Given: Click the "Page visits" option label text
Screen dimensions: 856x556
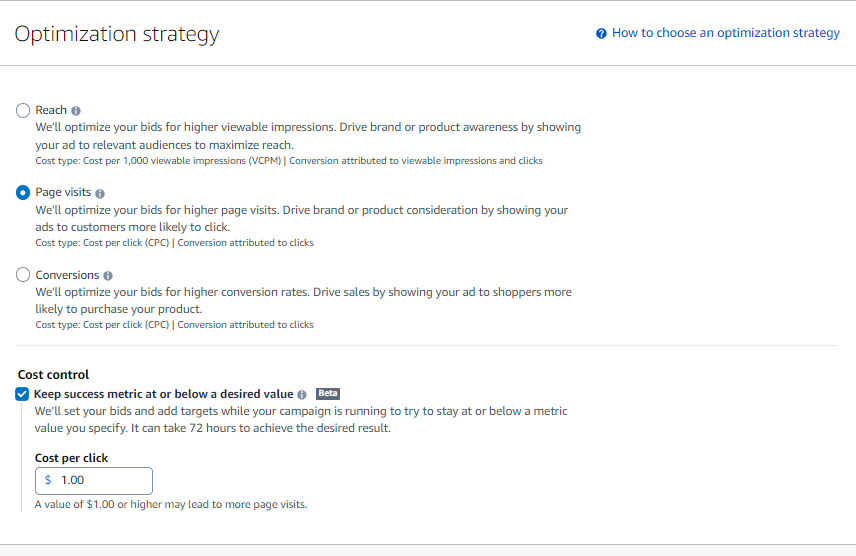Looking at the screenshot, I should coord(63,192).
